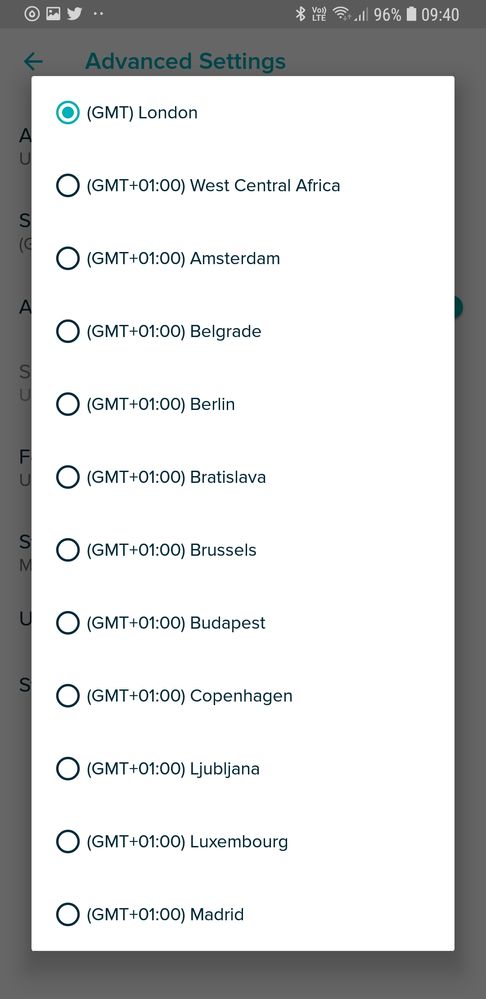
Task: Tap the image notification icon
Action: coord(54,13)
